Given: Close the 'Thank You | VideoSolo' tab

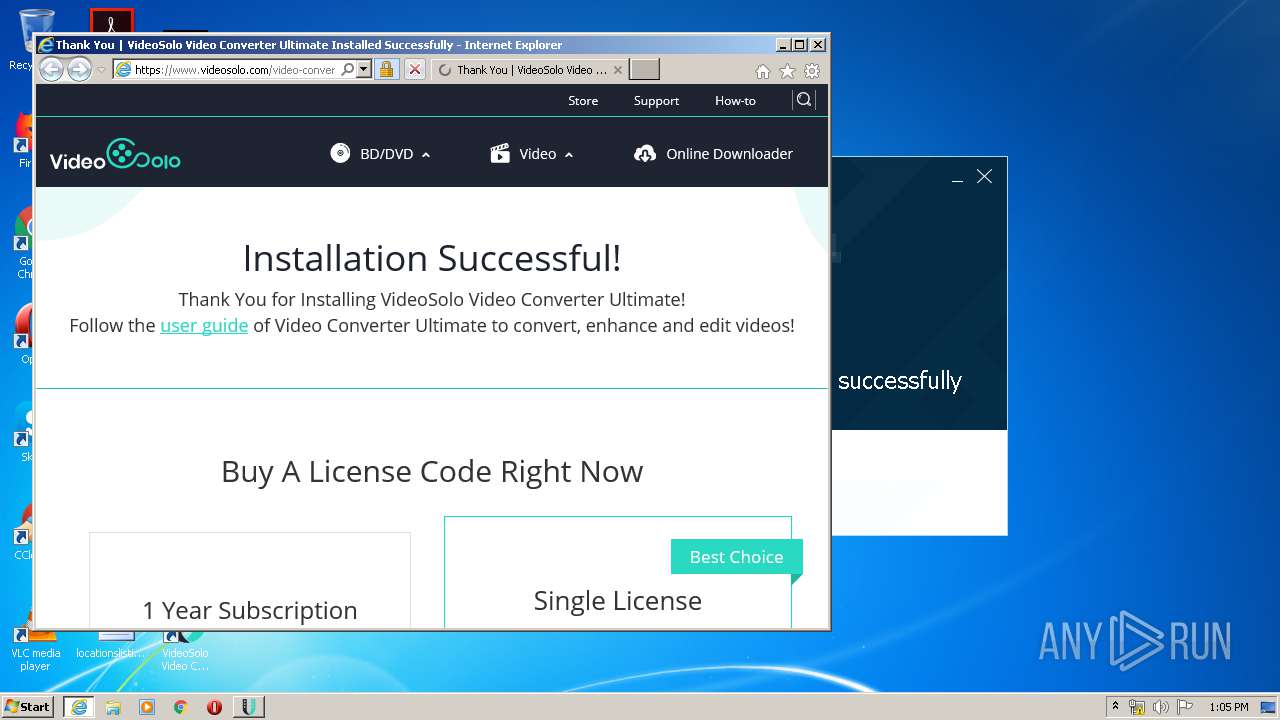Looking at the screenshot, I should [618, 70].
